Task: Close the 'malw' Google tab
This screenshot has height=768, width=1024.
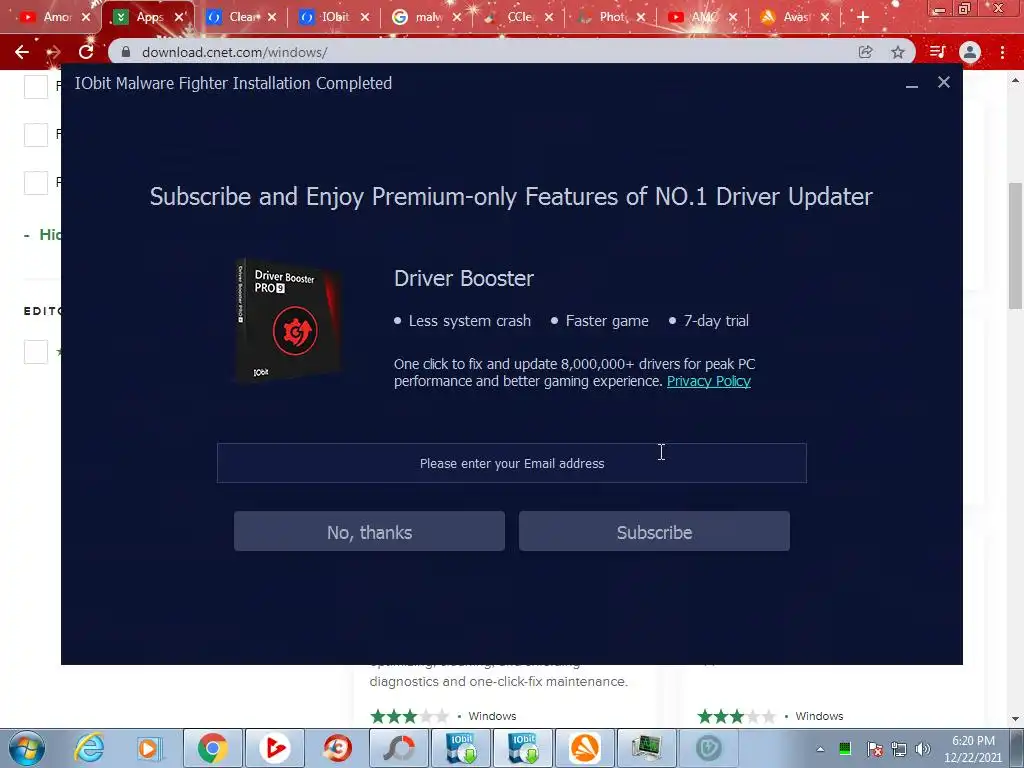Action: pos(456,18)
